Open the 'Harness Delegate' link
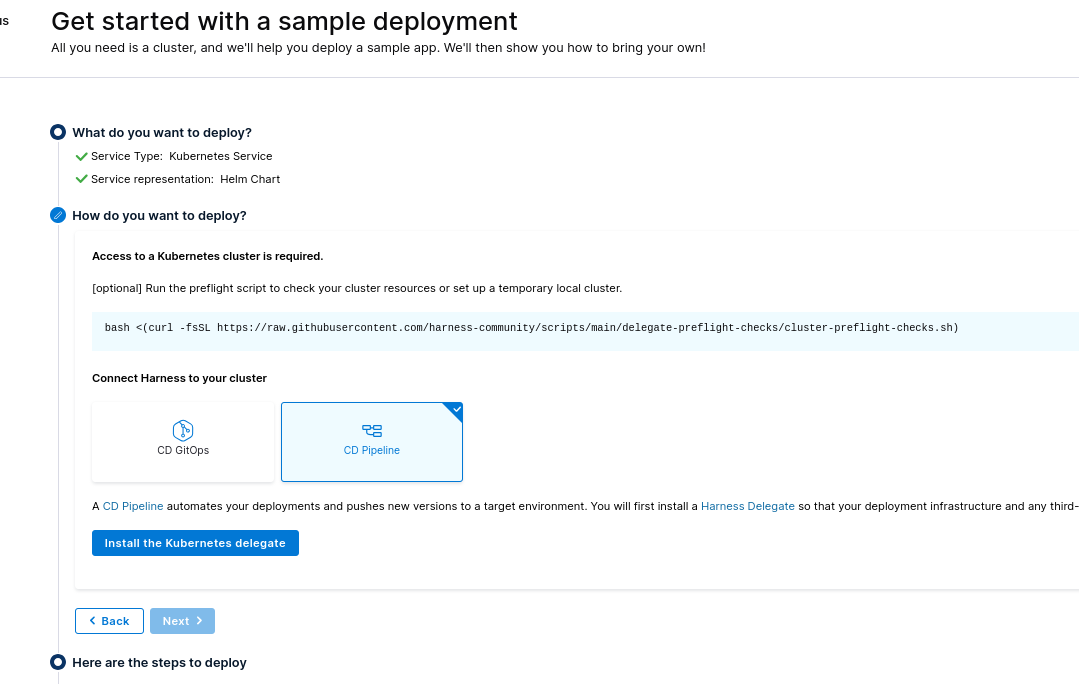The height and width of the screenshot is (684, 1079). pyautogui.click(x=747, y=506)
